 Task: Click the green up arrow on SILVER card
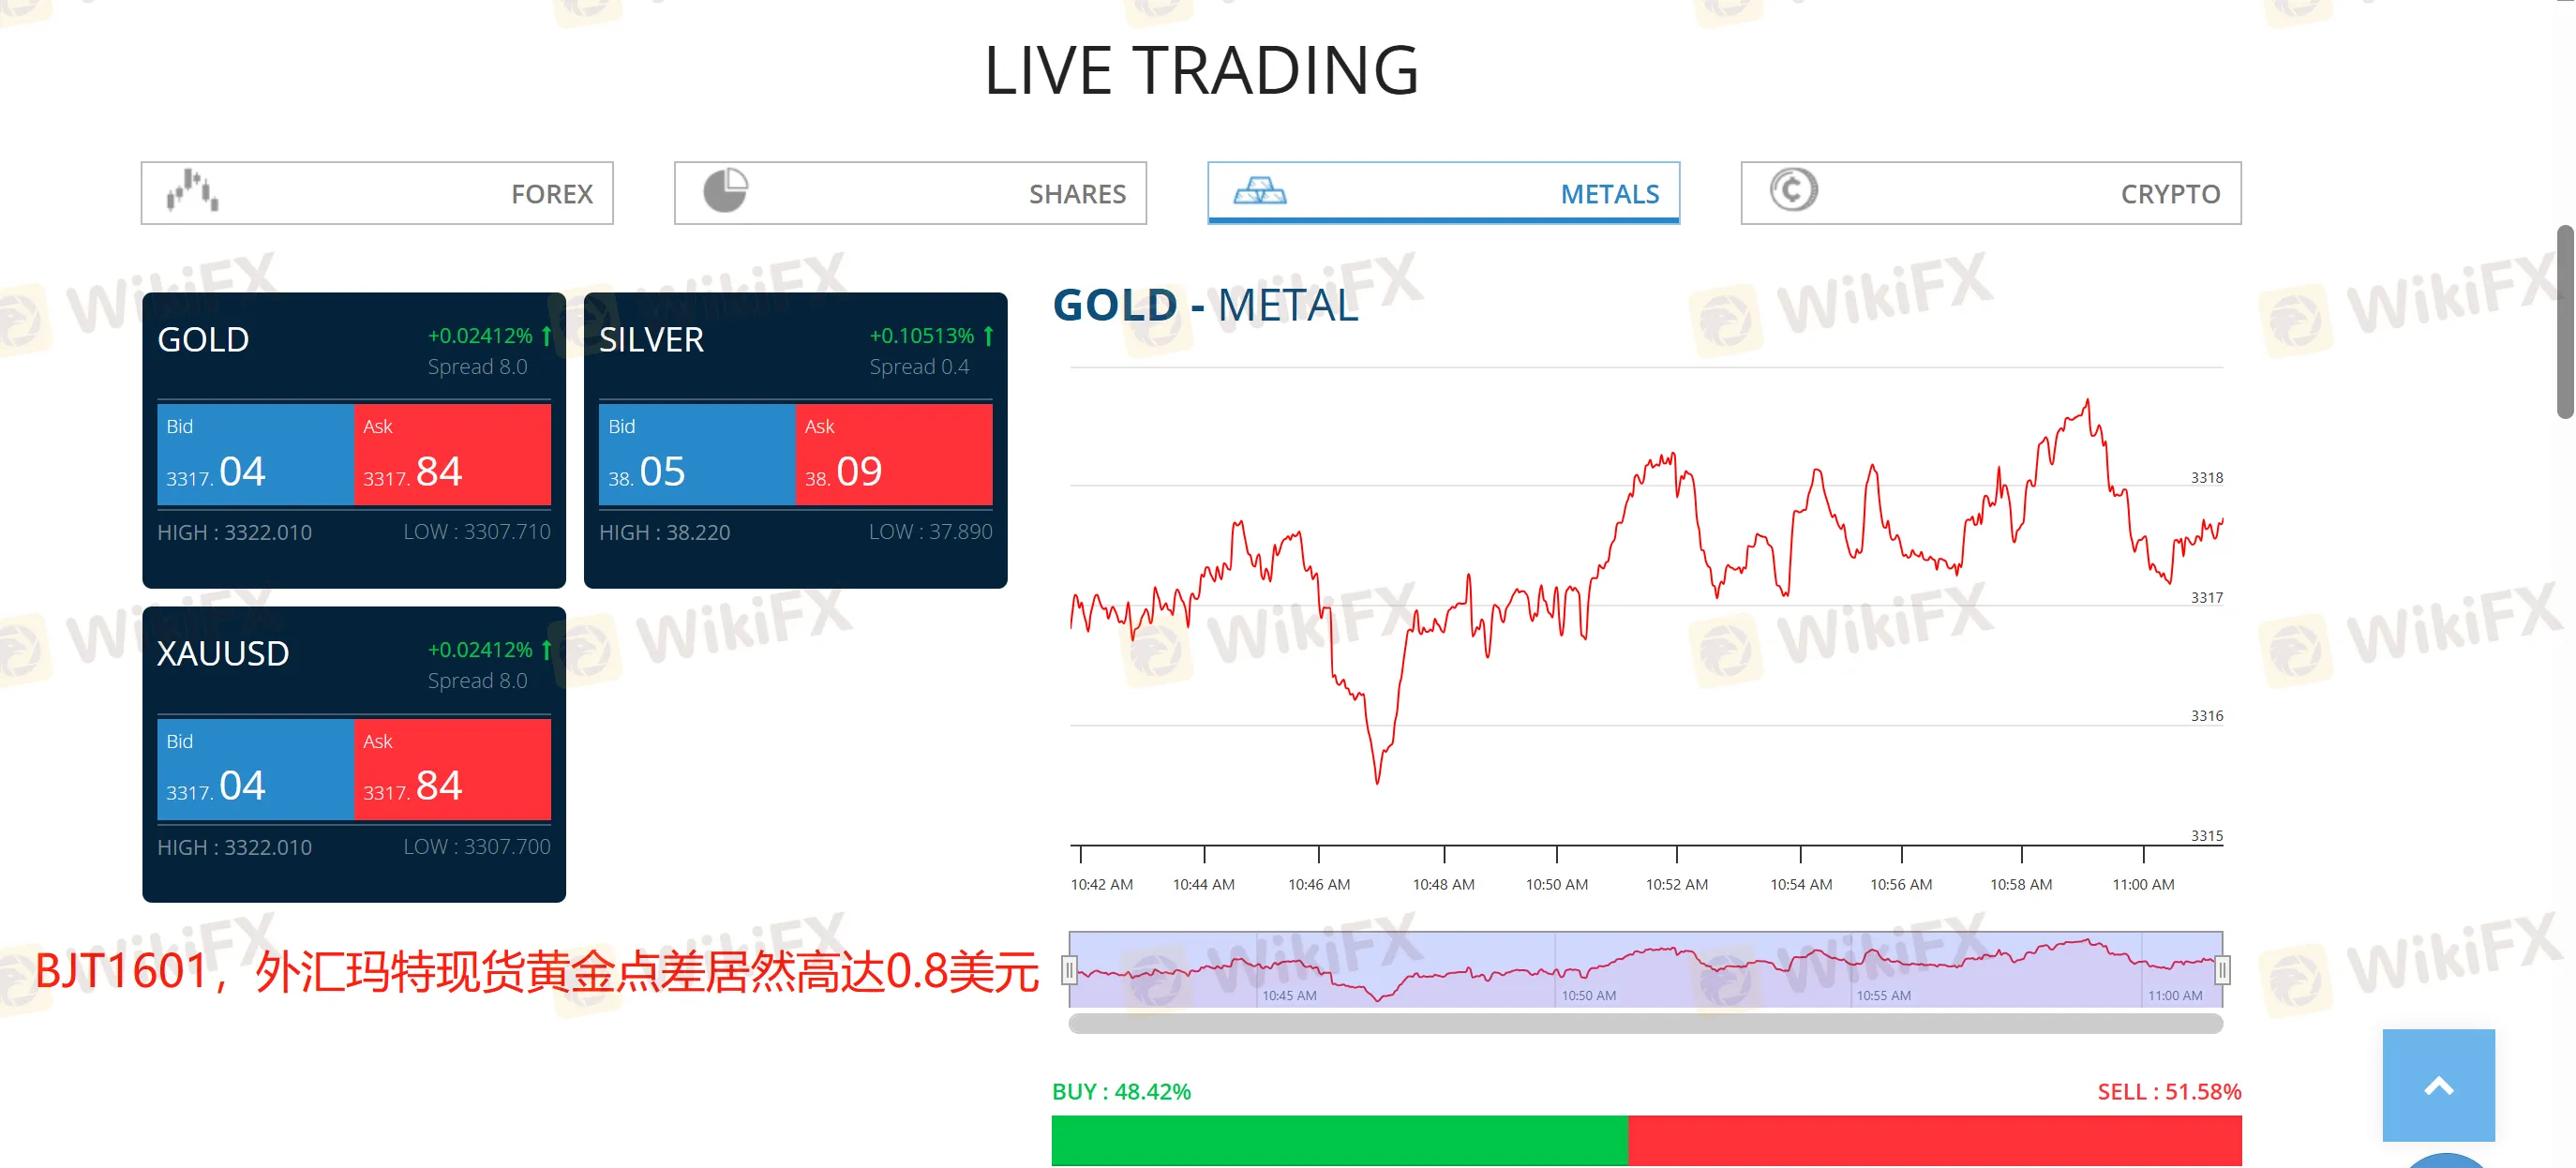988,336
